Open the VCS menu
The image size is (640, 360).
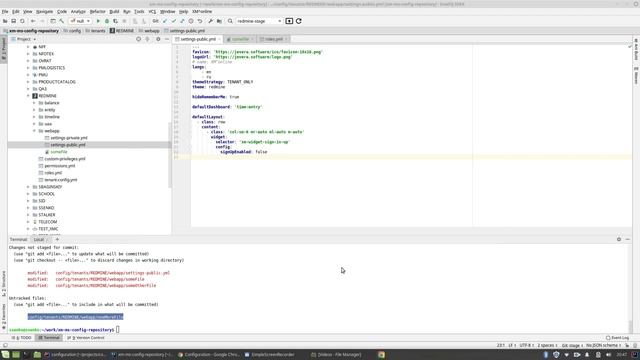click(152, 11)
